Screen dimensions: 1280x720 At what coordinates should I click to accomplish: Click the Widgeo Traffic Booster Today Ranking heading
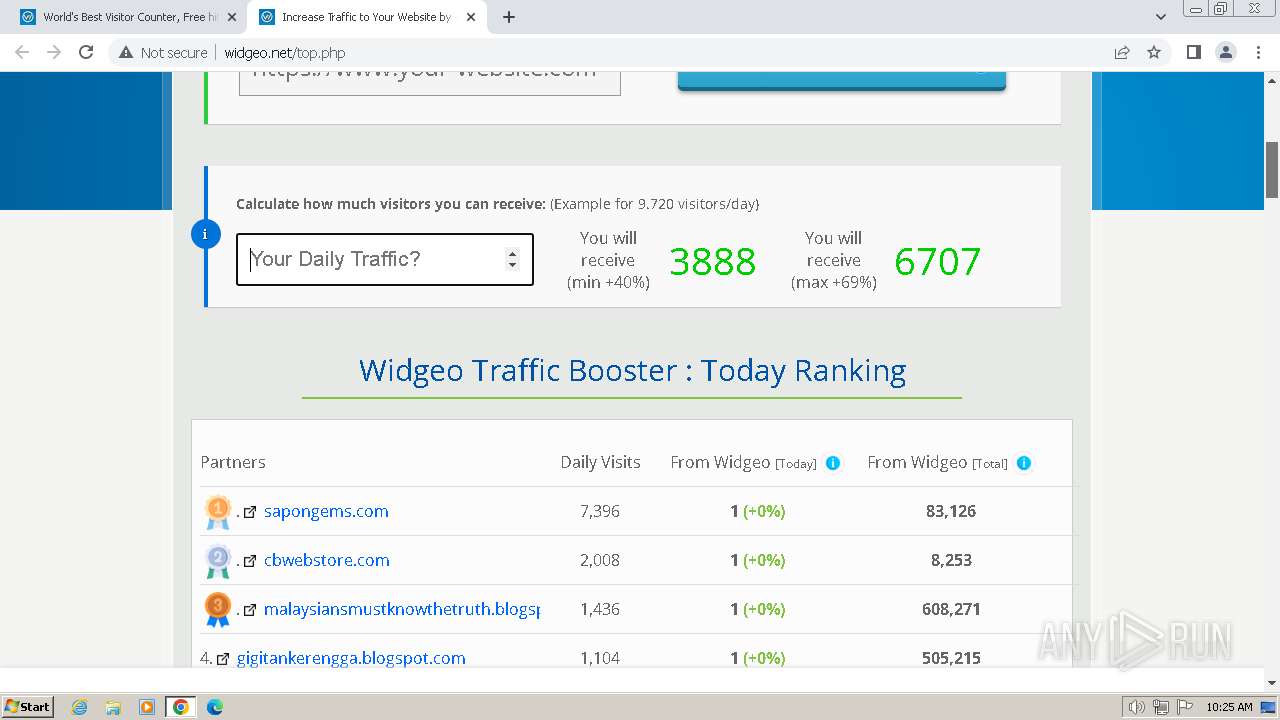click(x=632, y=371)
